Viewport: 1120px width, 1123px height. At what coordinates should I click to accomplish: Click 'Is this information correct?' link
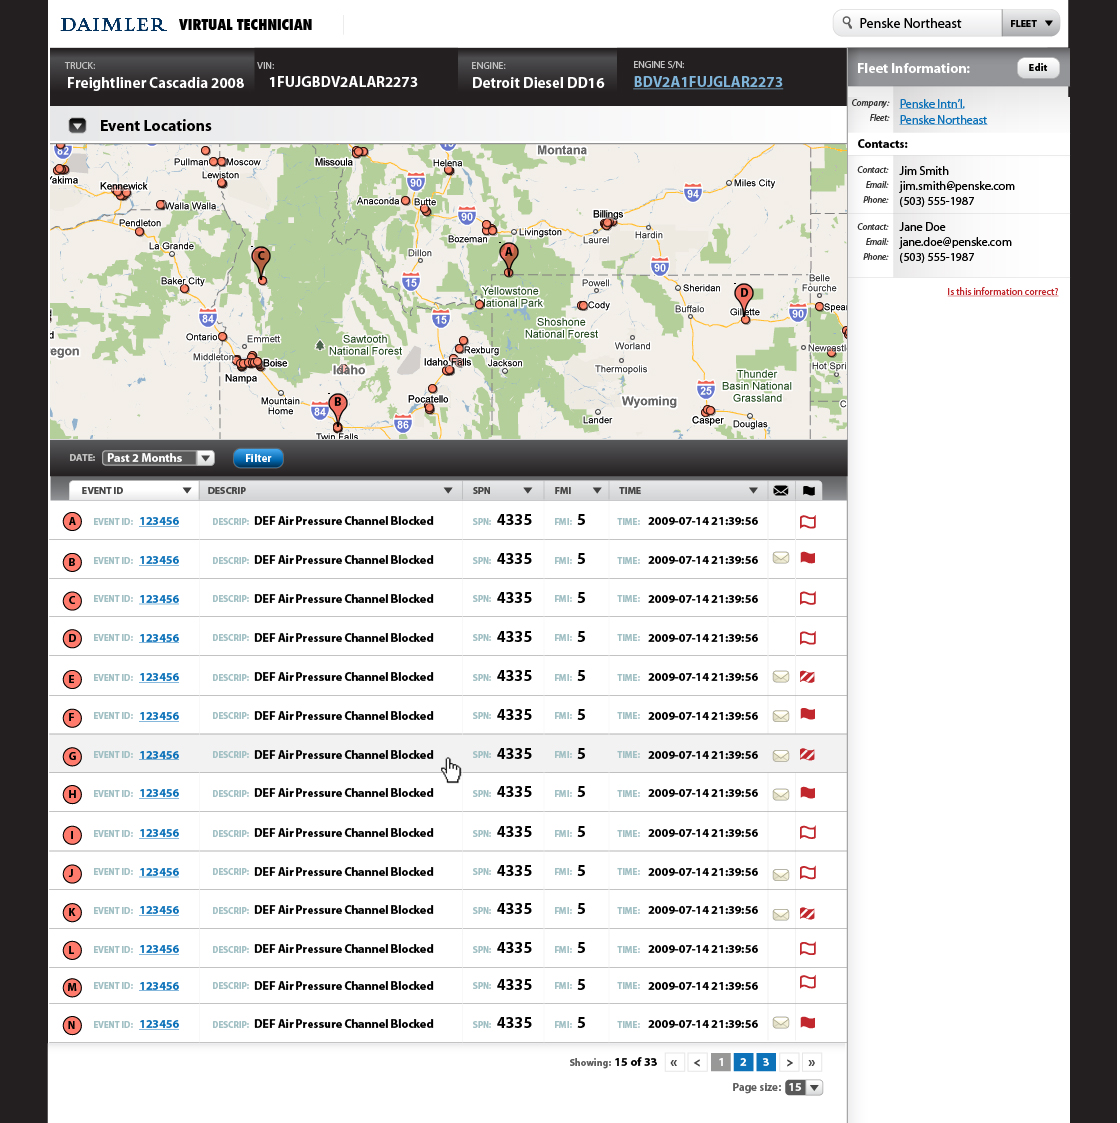coord(1003,291)
